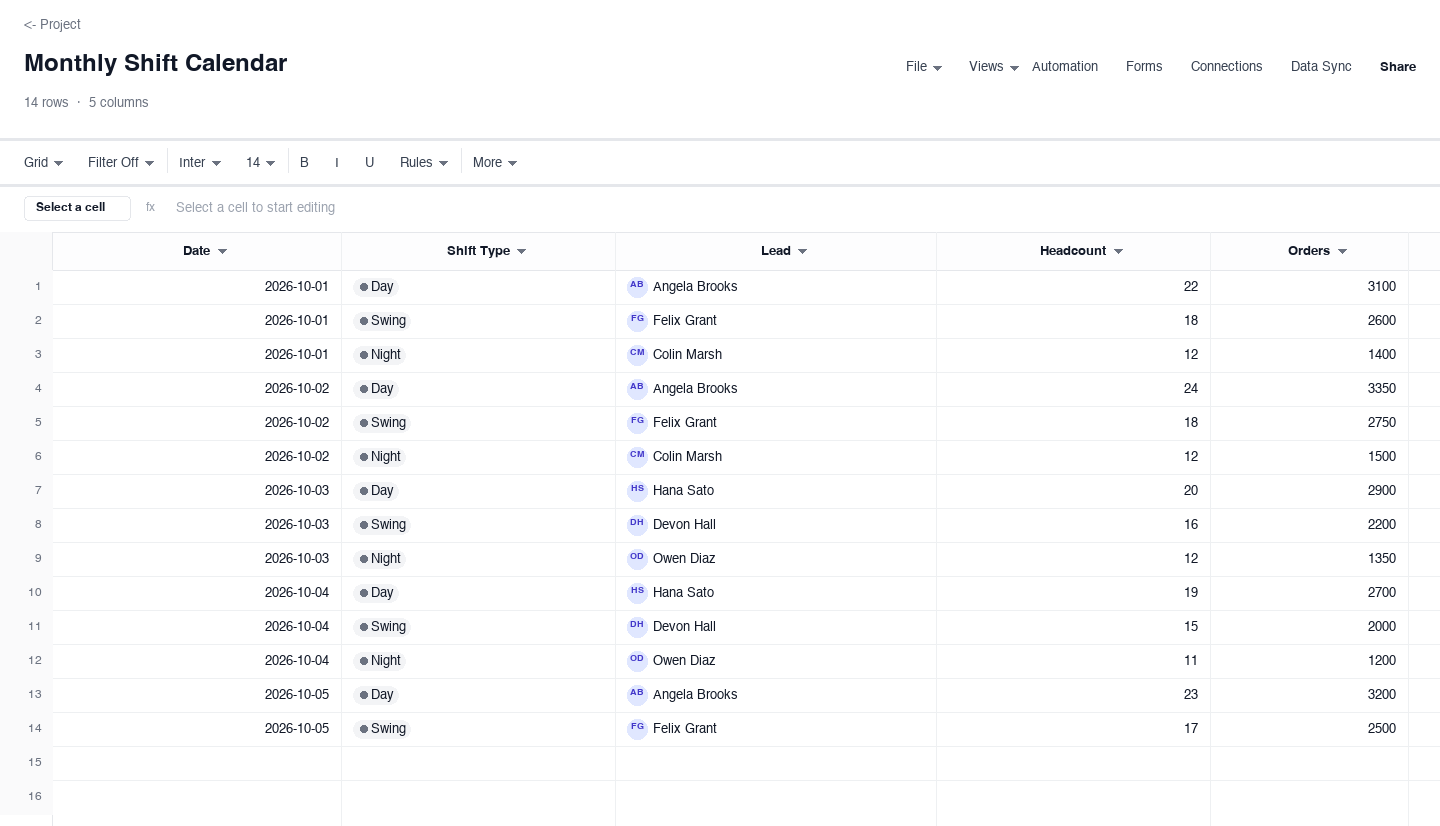This screenshot has width=1440, height=826.
Task: Select Orders cell with value 1350
Action: pos(1309,559)
